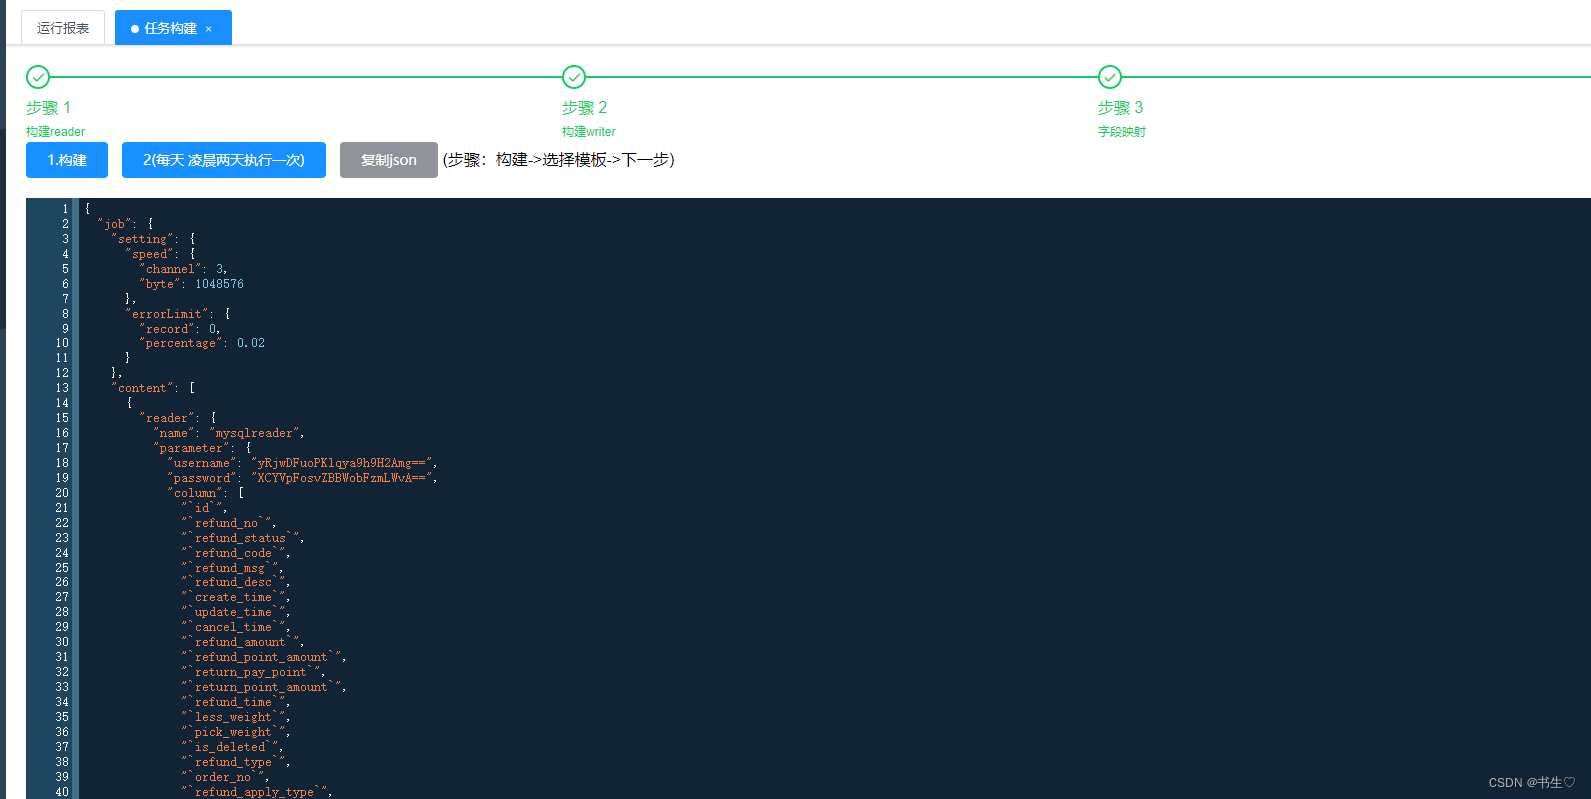Viewport: 1591px width, 799px height.
Task: Click the percentage value 0.02
Action: pos(251,343)
